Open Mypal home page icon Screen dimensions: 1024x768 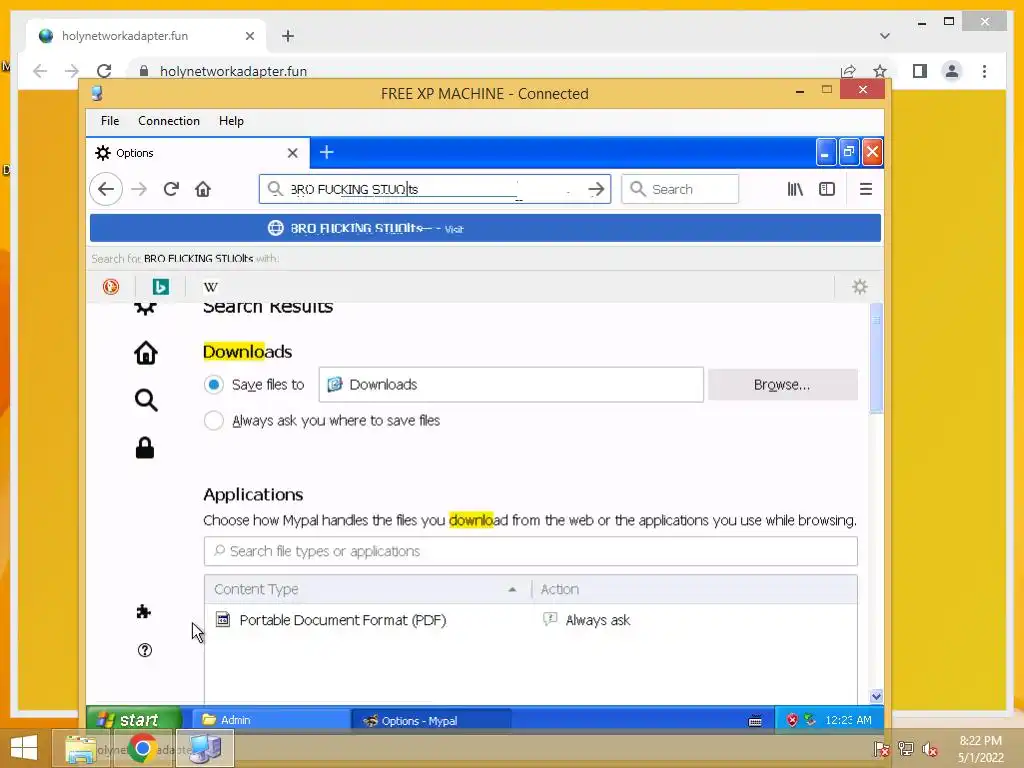coord(203,189)
